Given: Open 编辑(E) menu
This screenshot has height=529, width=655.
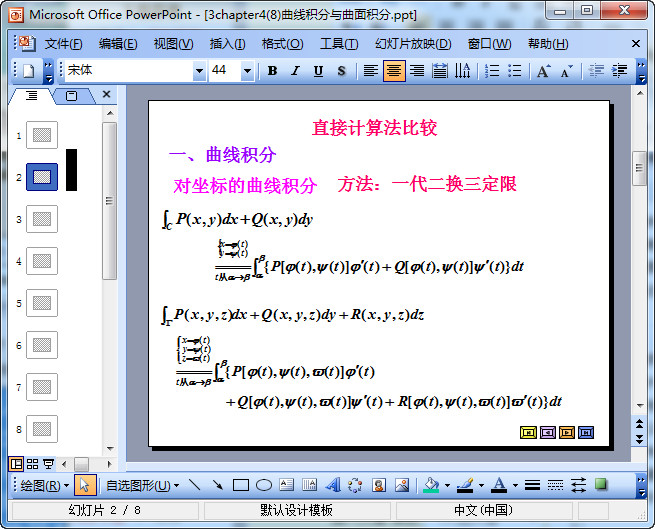Looking at the screenshot, I should click(118, 44).
